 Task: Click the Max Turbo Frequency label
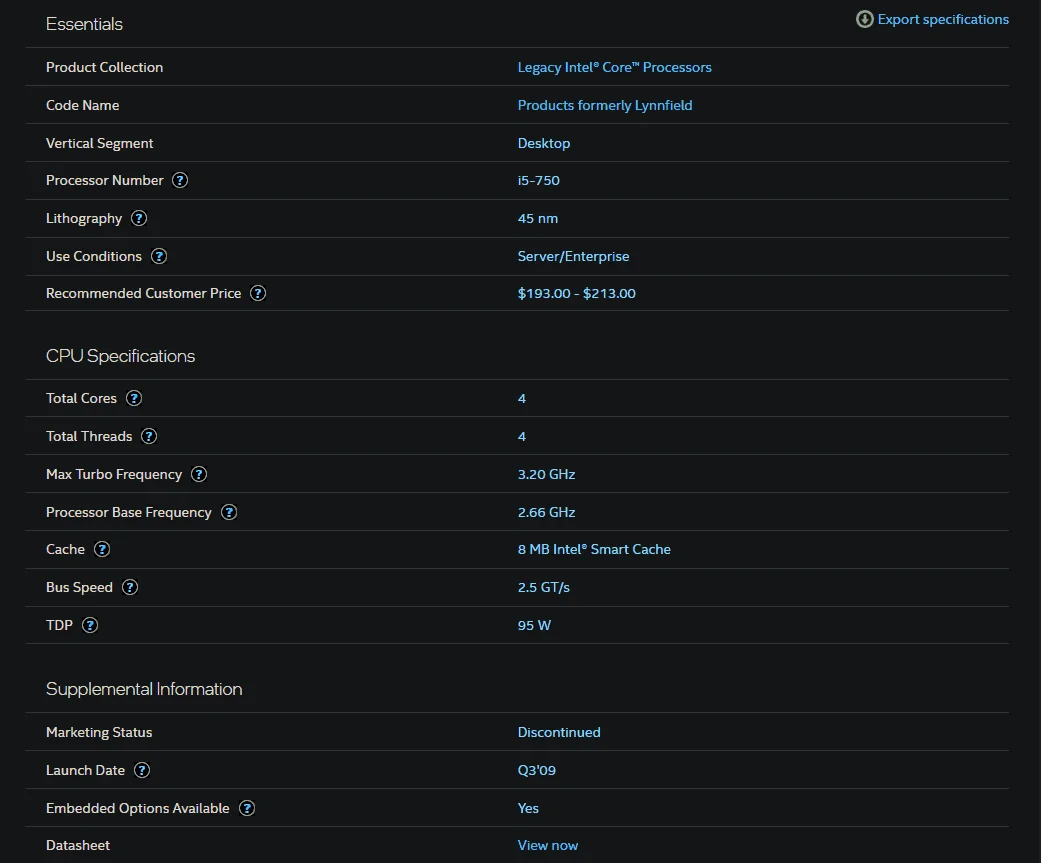[x=114, y=474]
